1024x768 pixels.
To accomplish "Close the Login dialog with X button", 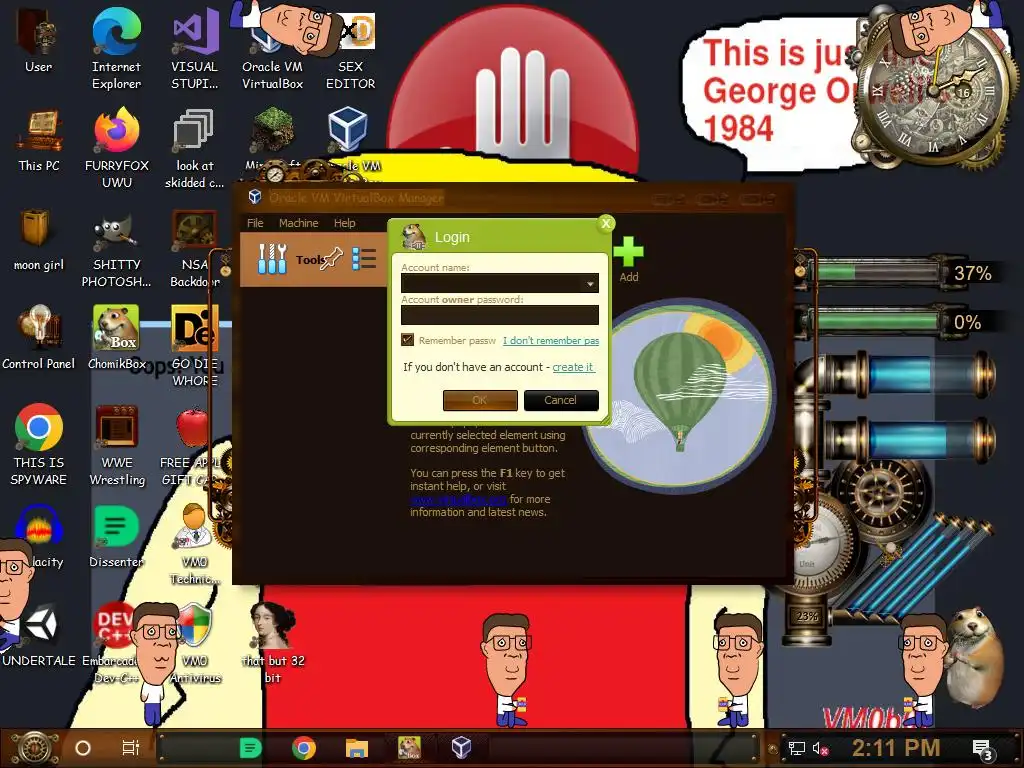I will coord(606,223).
